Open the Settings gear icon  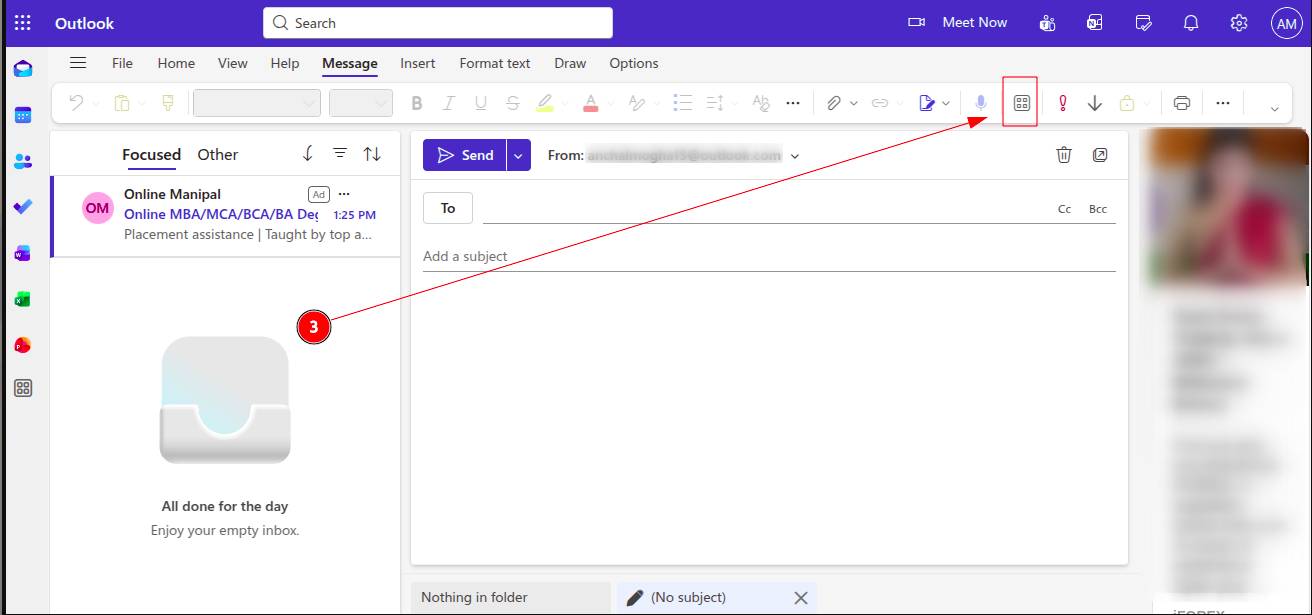[x=1239, y=23]
